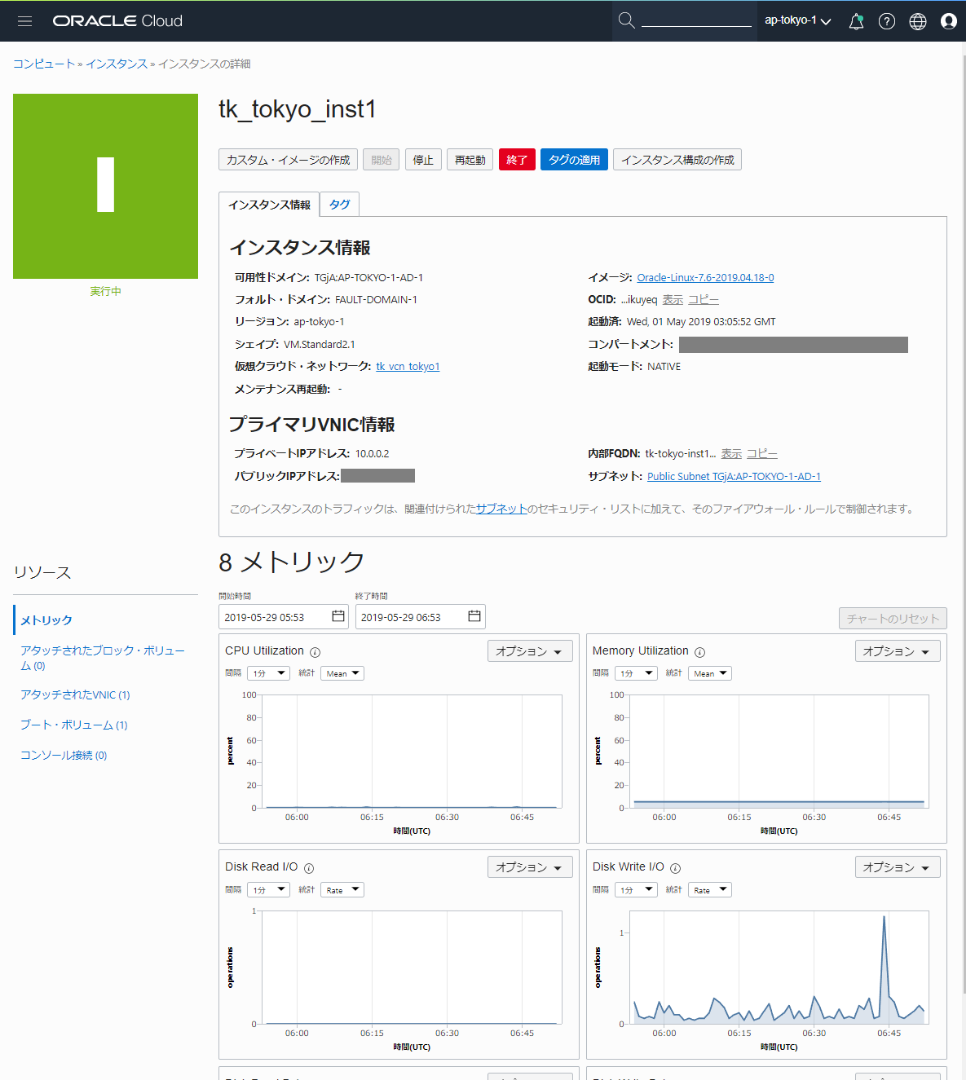Open the 終了時間 calendar picker
This screenshot has width=966, height=1080.
(470, 616)
